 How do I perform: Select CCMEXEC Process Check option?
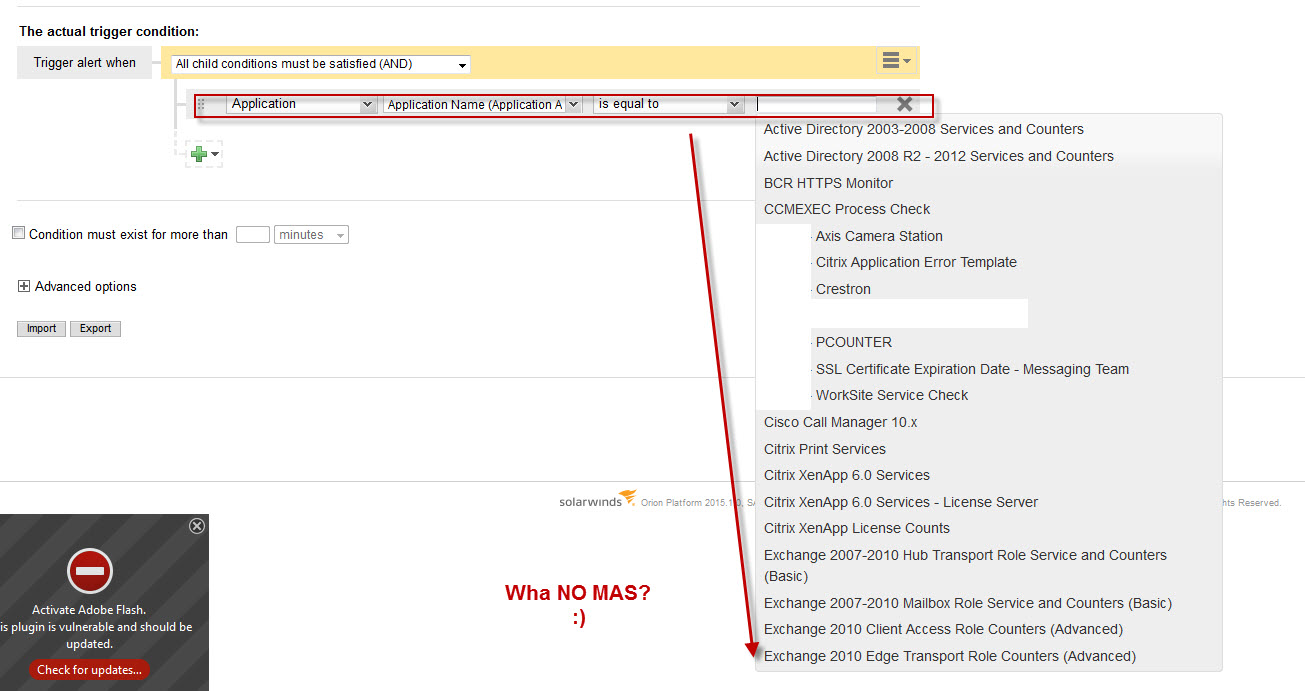coord(847,209)
